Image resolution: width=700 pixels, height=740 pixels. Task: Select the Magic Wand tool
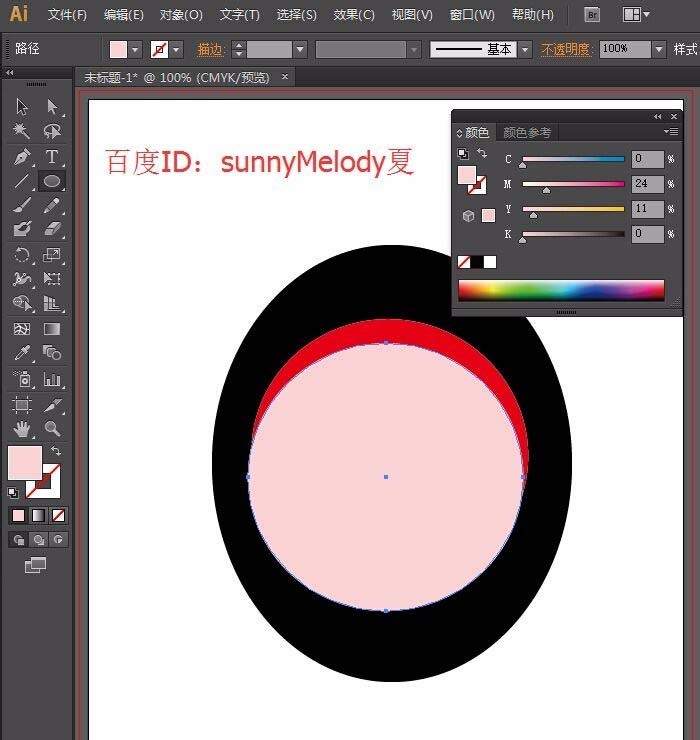pyautogui.click(x=22, y=131)
